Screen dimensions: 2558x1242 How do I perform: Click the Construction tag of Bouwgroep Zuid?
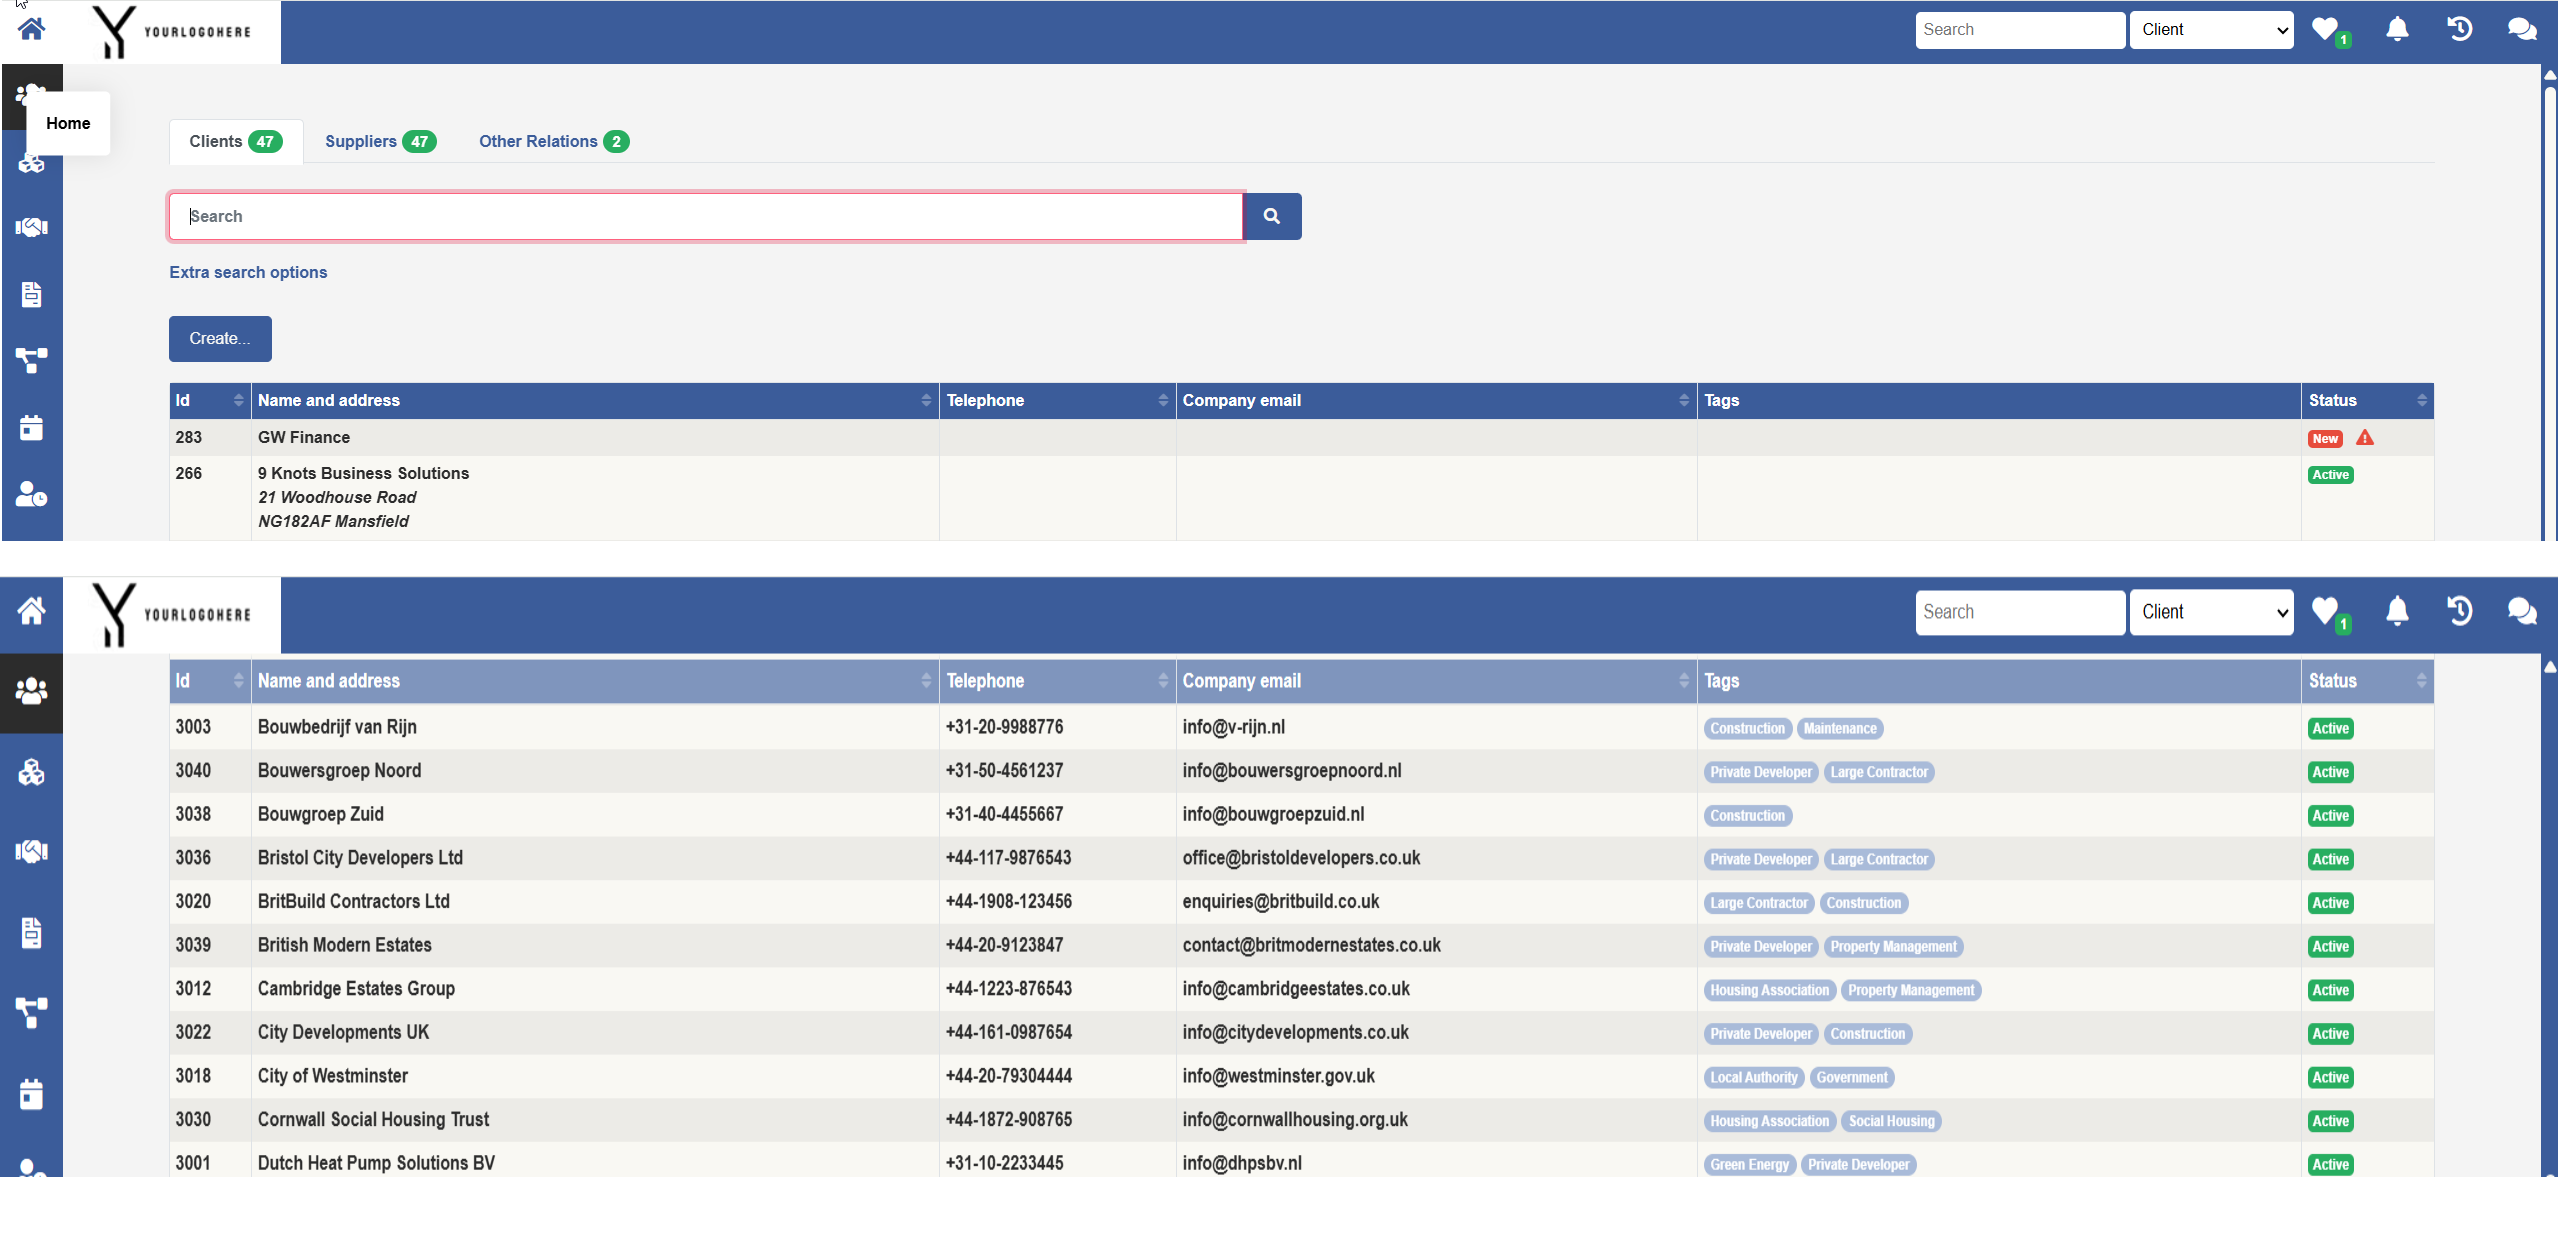click(1747, 816)
